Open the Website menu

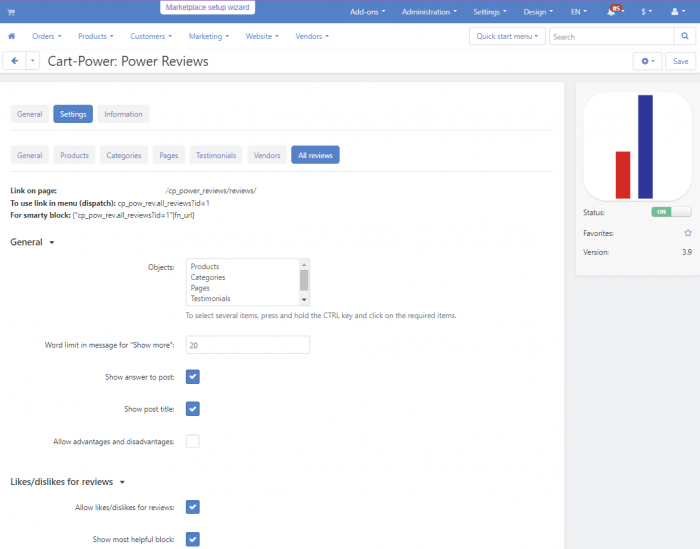(262, 36)
